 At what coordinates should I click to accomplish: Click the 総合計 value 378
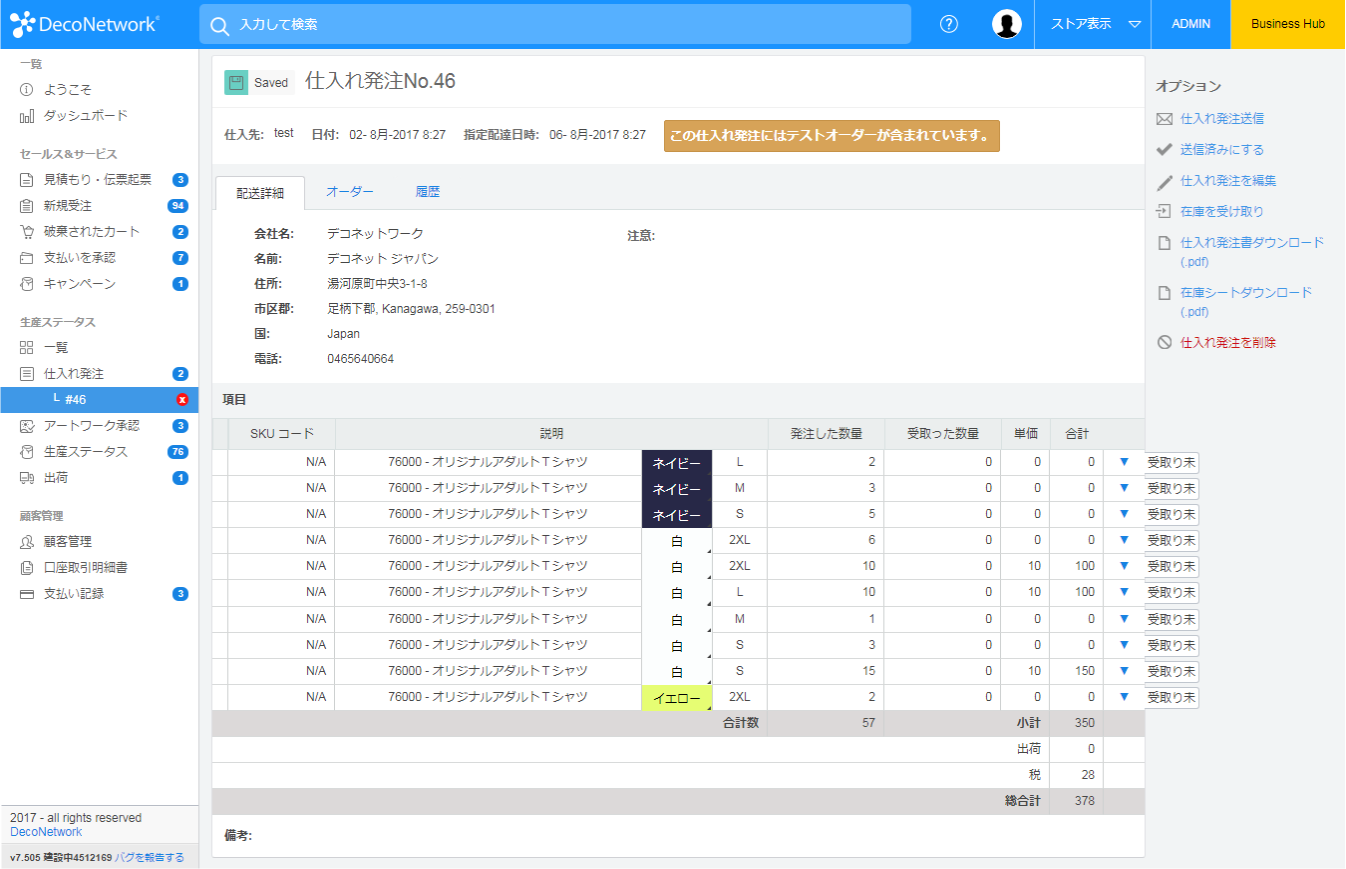click(x=1084, y=801)
